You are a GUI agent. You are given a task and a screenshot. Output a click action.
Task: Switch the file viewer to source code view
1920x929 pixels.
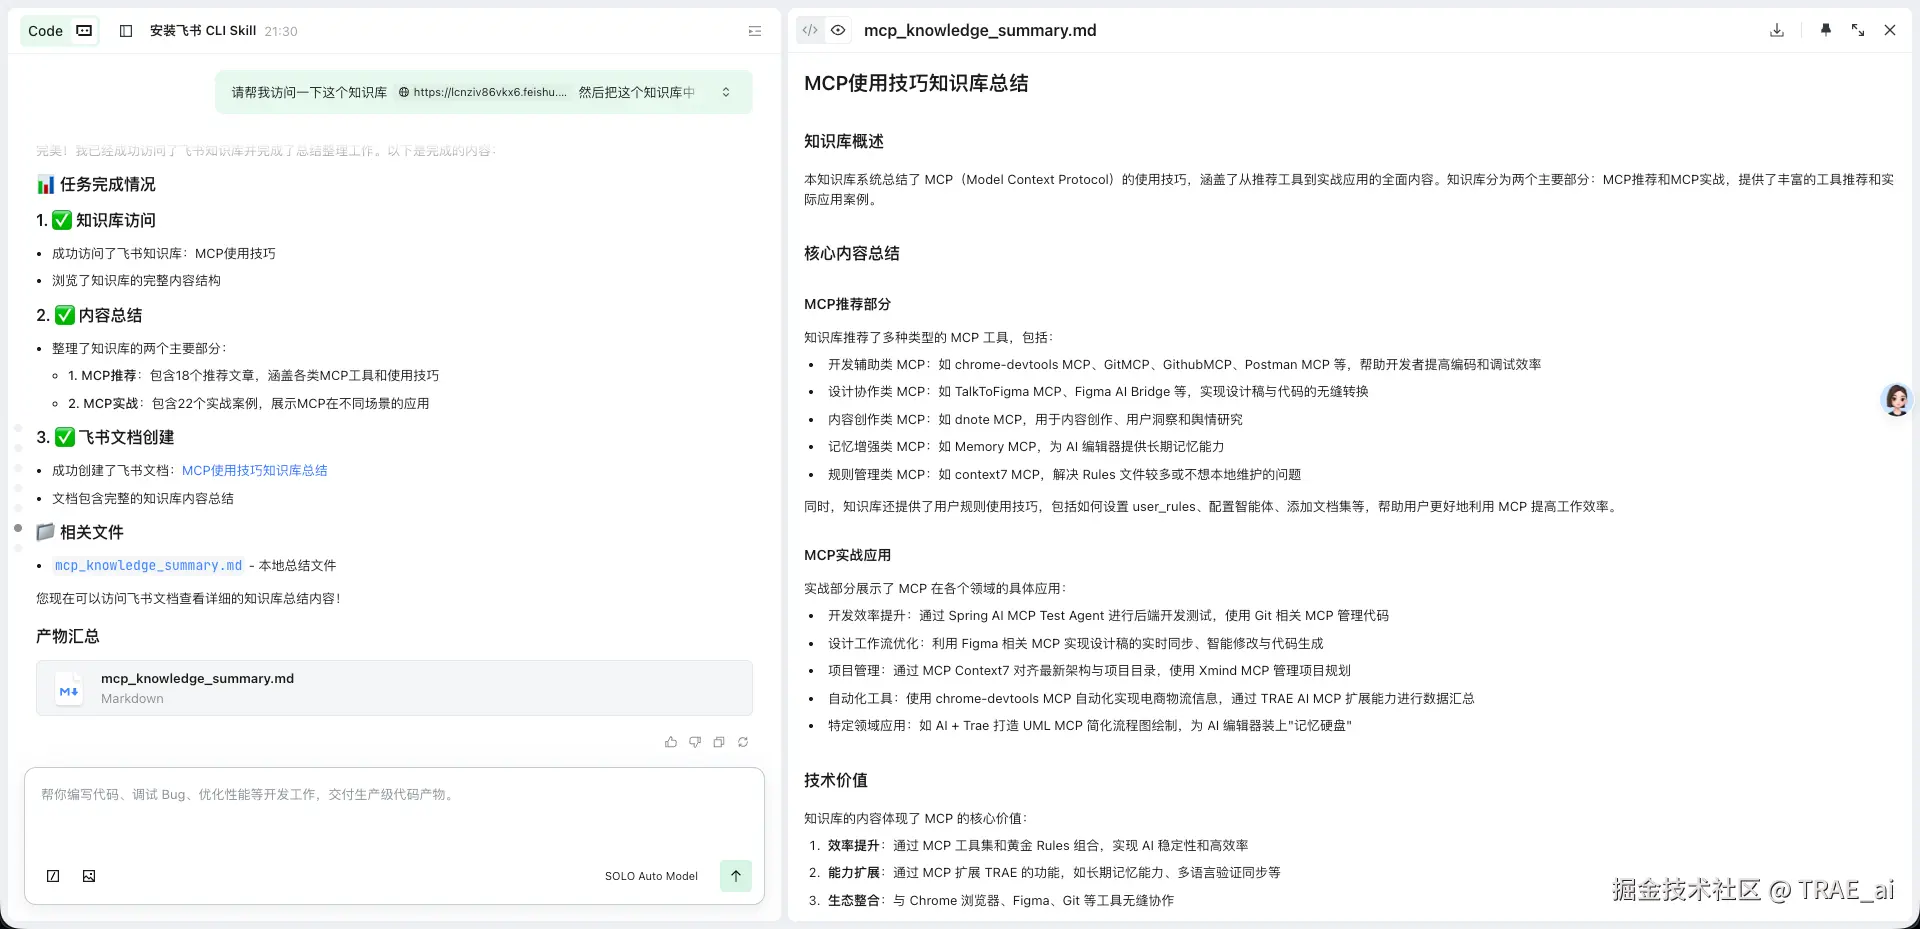pyautogui.click(x=810, y=30)
